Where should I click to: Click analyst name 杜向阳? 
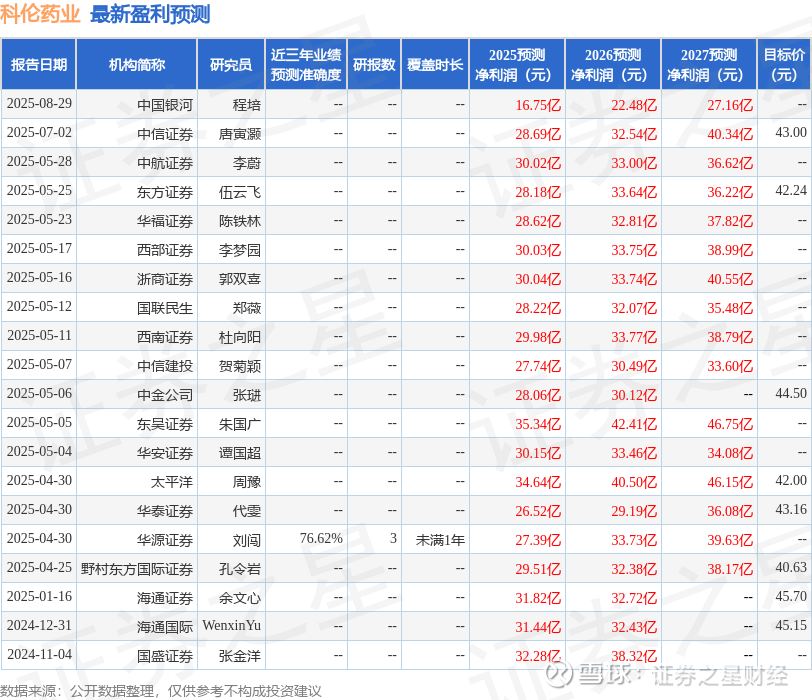[240, 337]
